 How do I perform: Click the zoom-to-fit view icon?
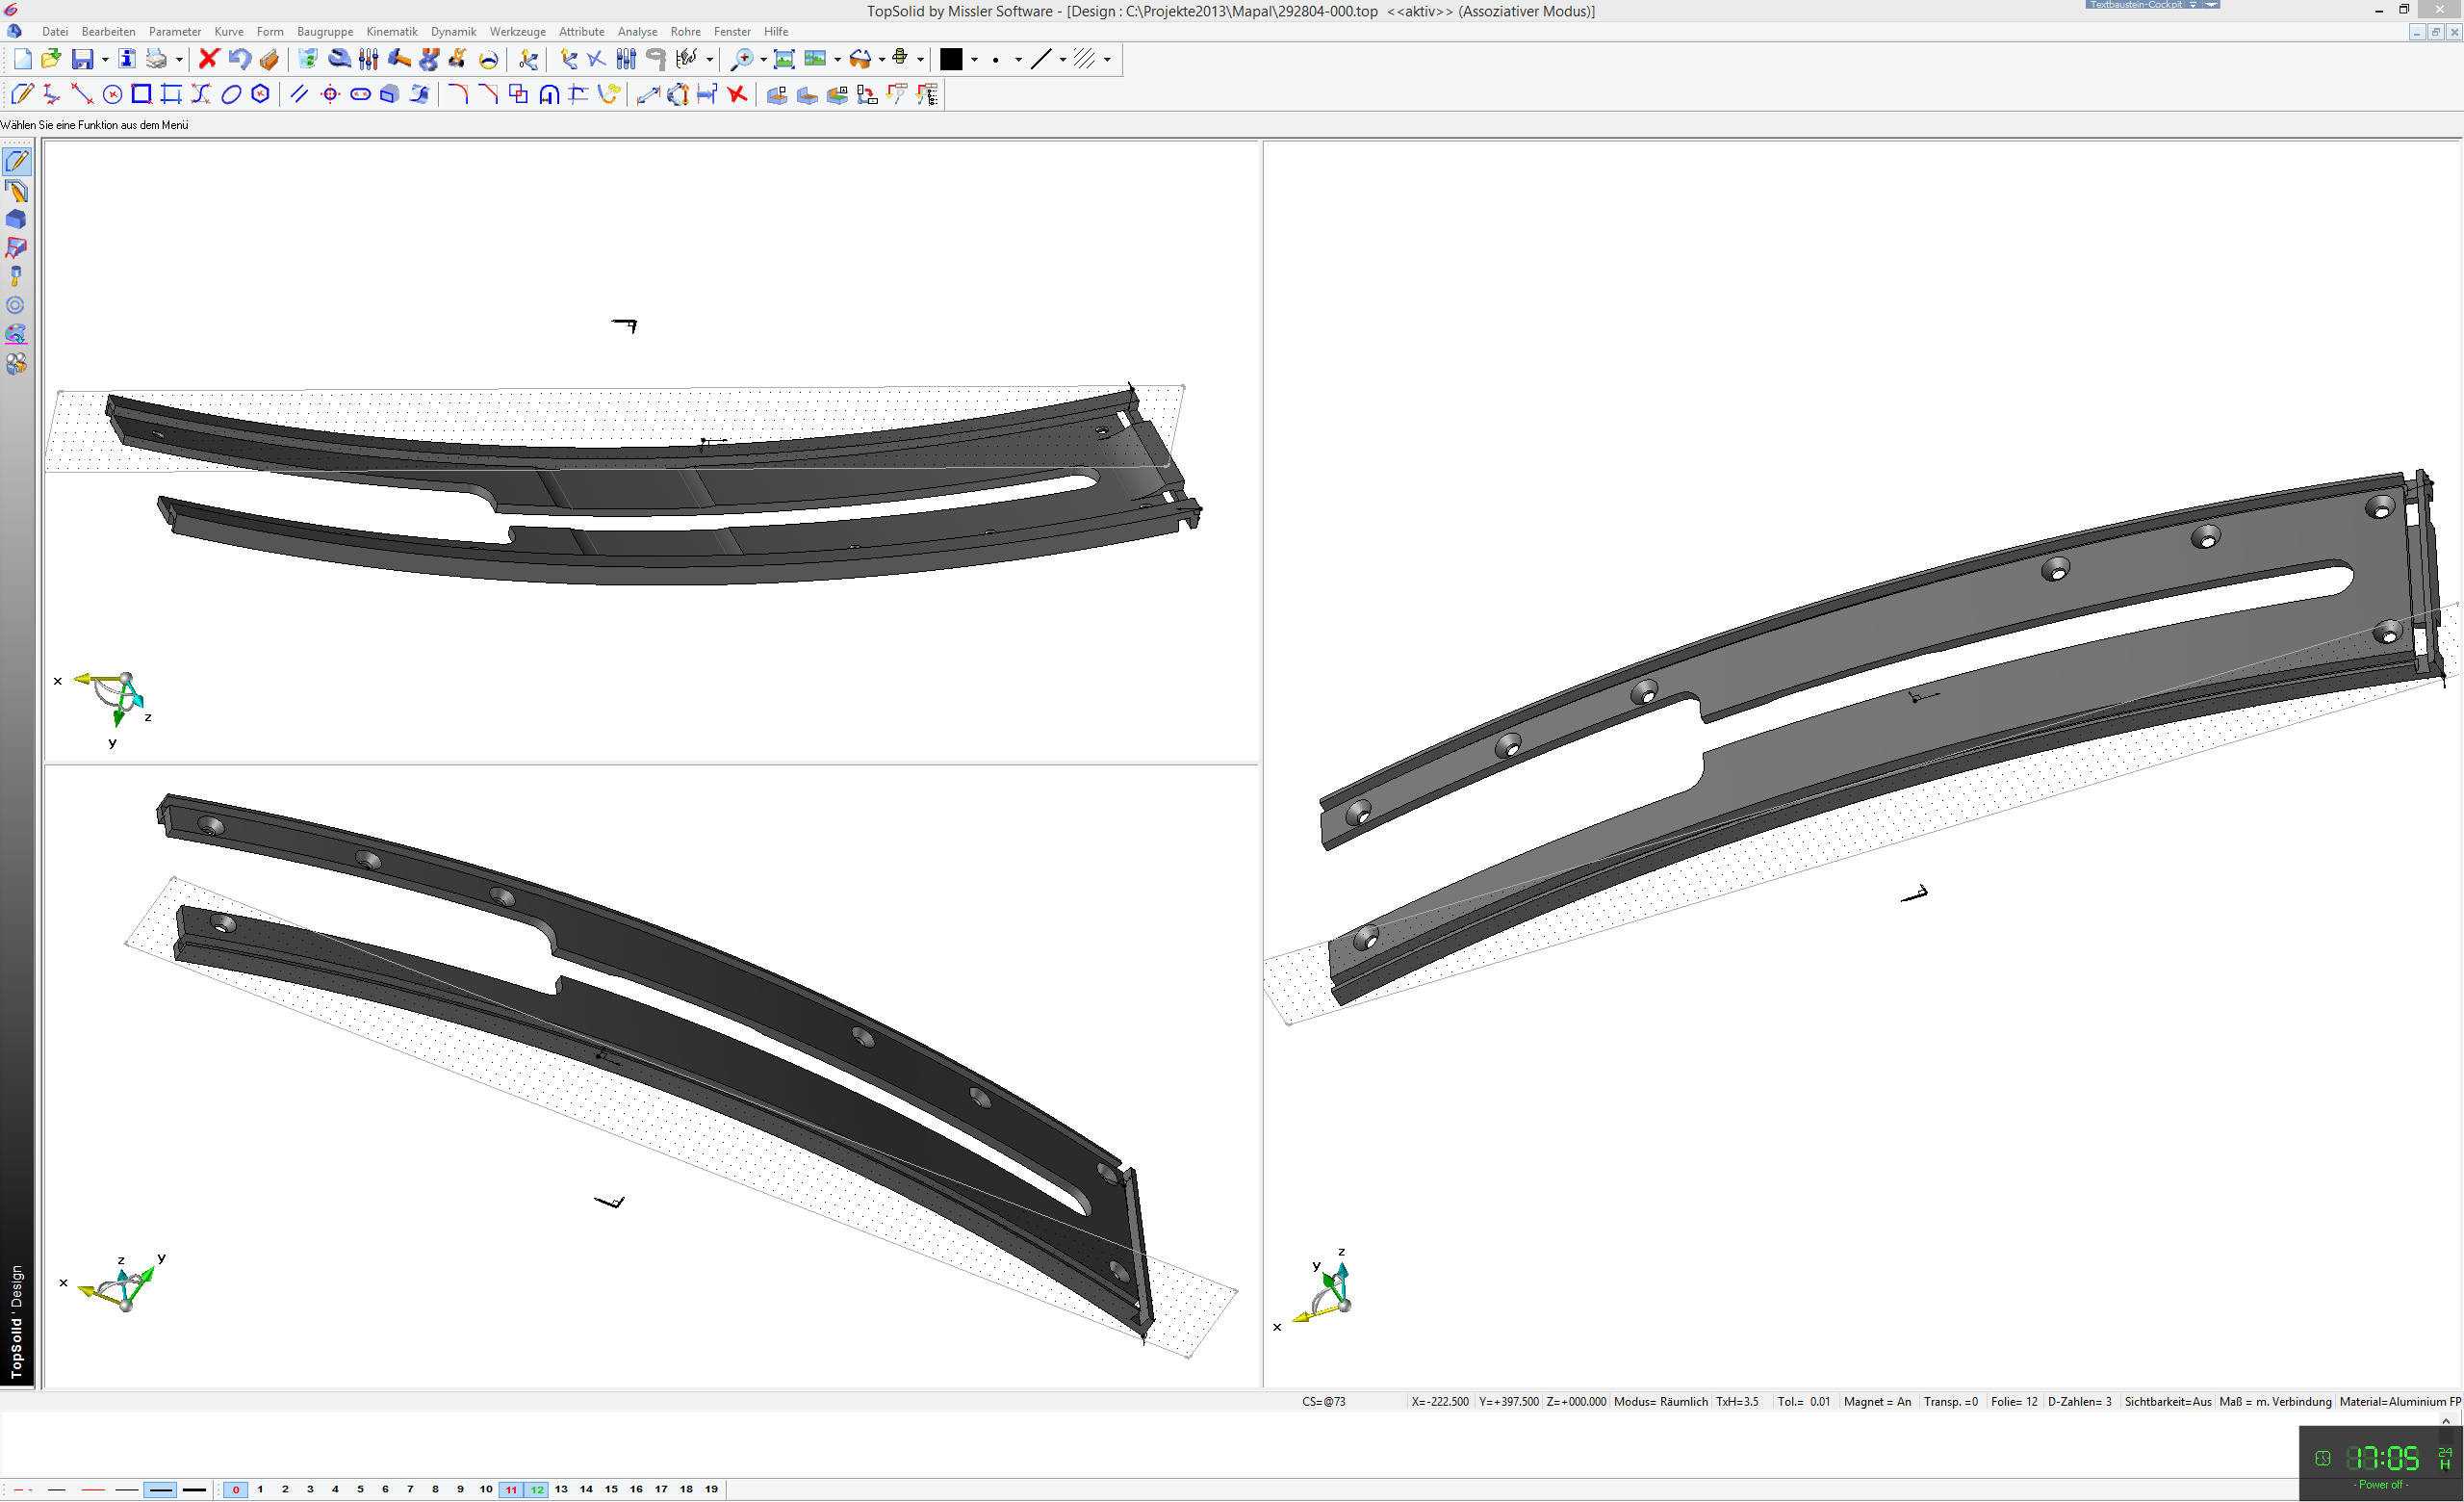(x=784, y=59)
